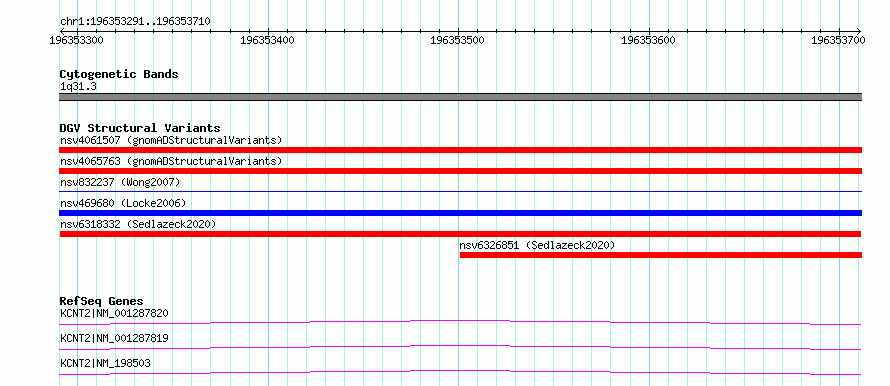Open variant label nsv6318332 (Sedlazeck2020)

138,224
